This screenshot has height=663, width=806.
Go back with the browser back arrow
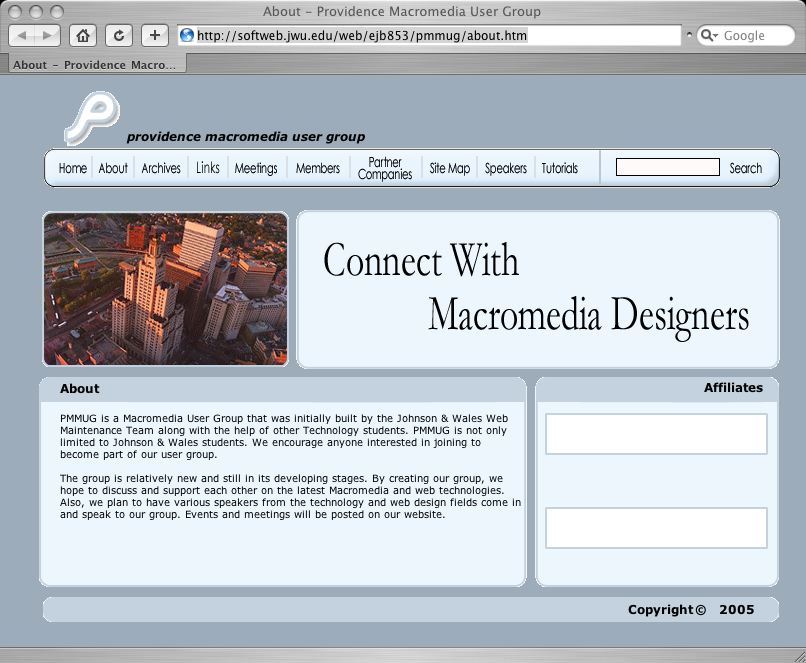[22, 35]
